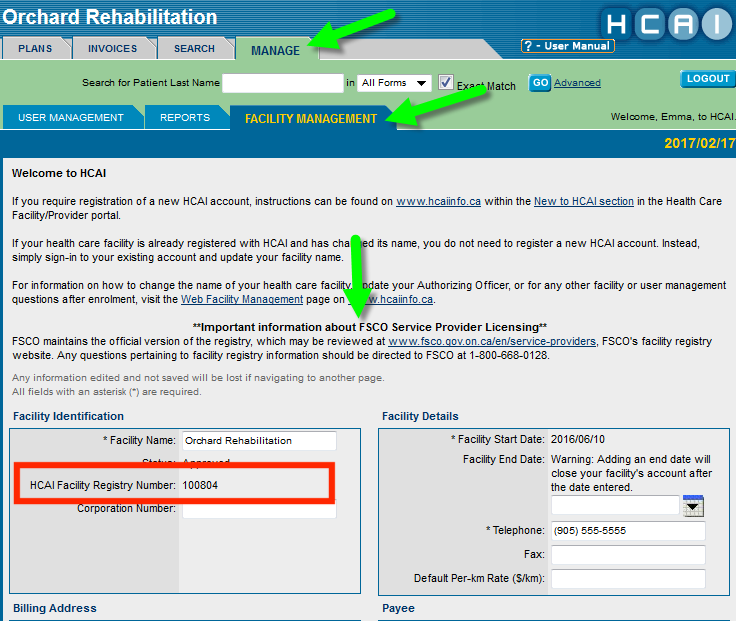Switch to the Plans tab
Viewport: 736px width, 621px height.
(35, 48)
